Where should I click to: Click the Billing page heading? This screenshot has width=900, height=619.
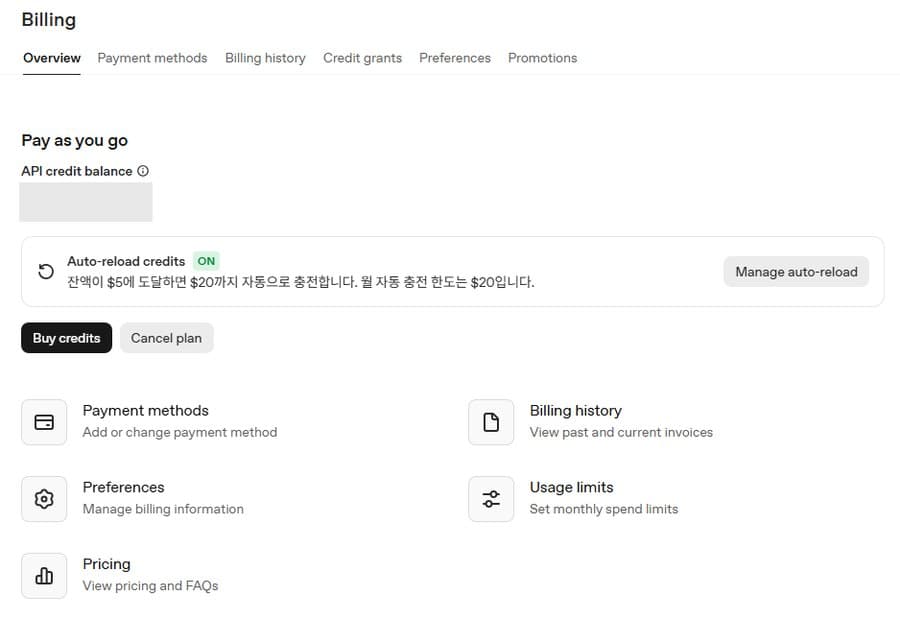tap(49, 20)
